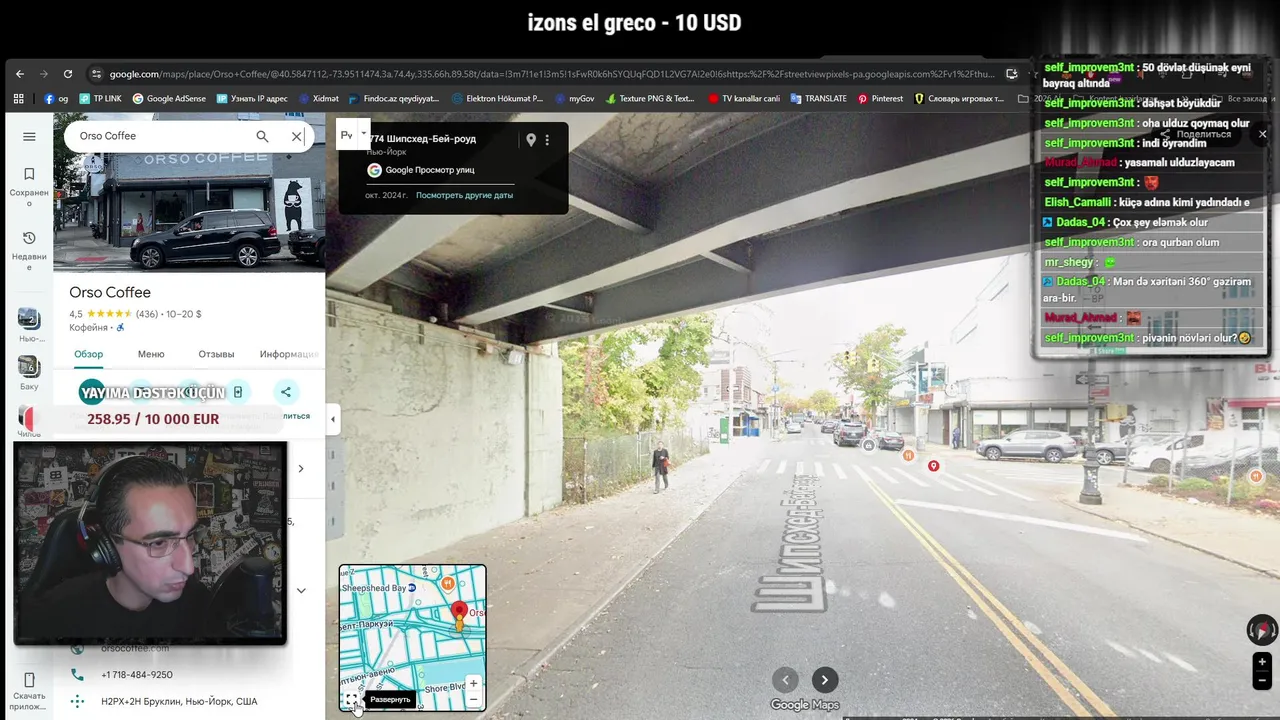
Task: Click the Orso Coffee place title
Action: pos(110,292)
